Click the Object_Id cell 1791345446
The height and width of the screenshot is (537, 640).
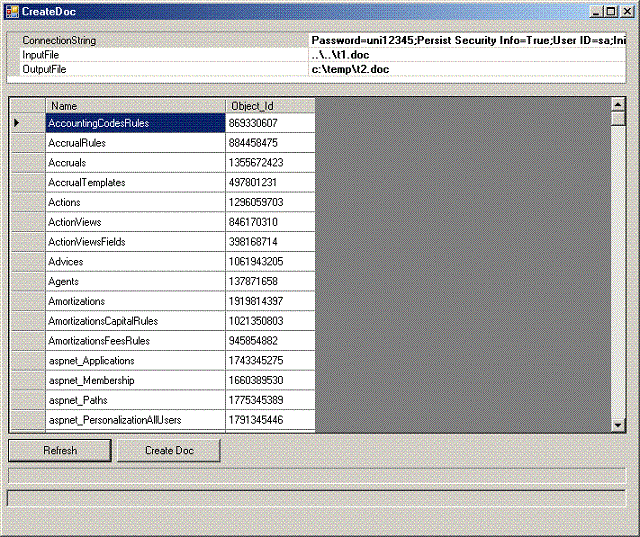click(270, 420)
